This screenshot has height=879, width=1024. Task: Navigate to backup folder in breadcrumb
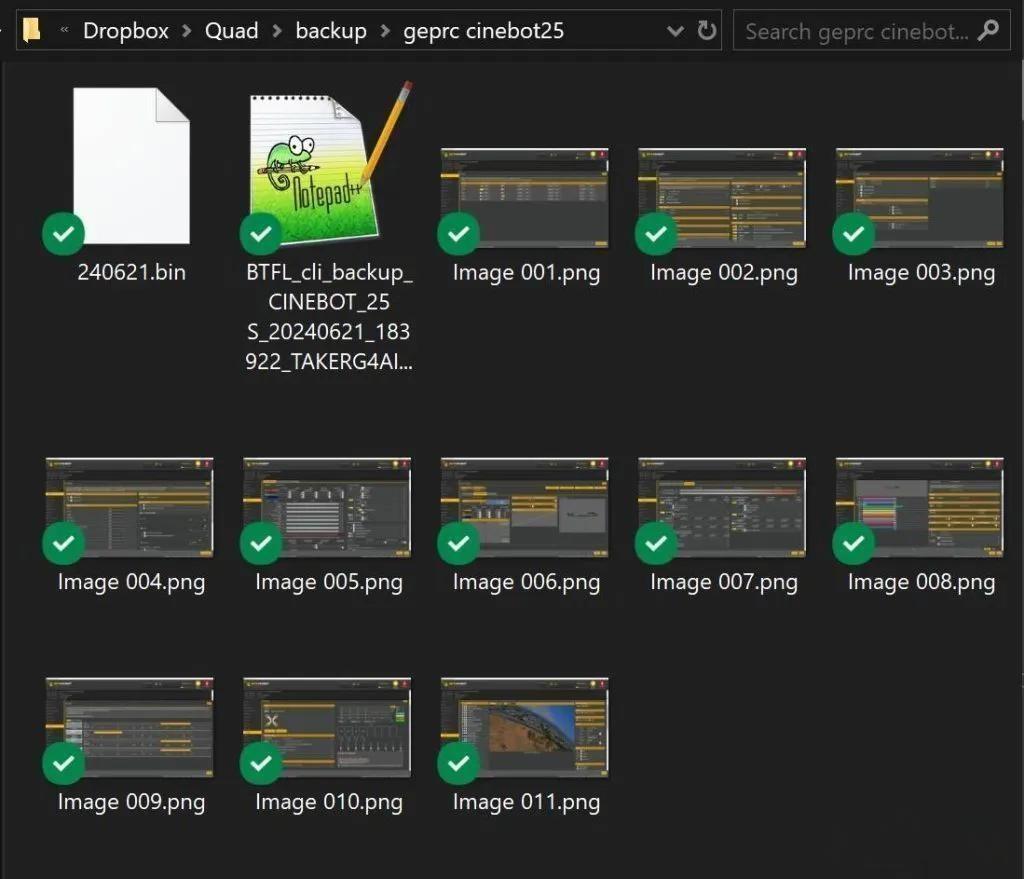pyautogui.click(x=331, y=31)
